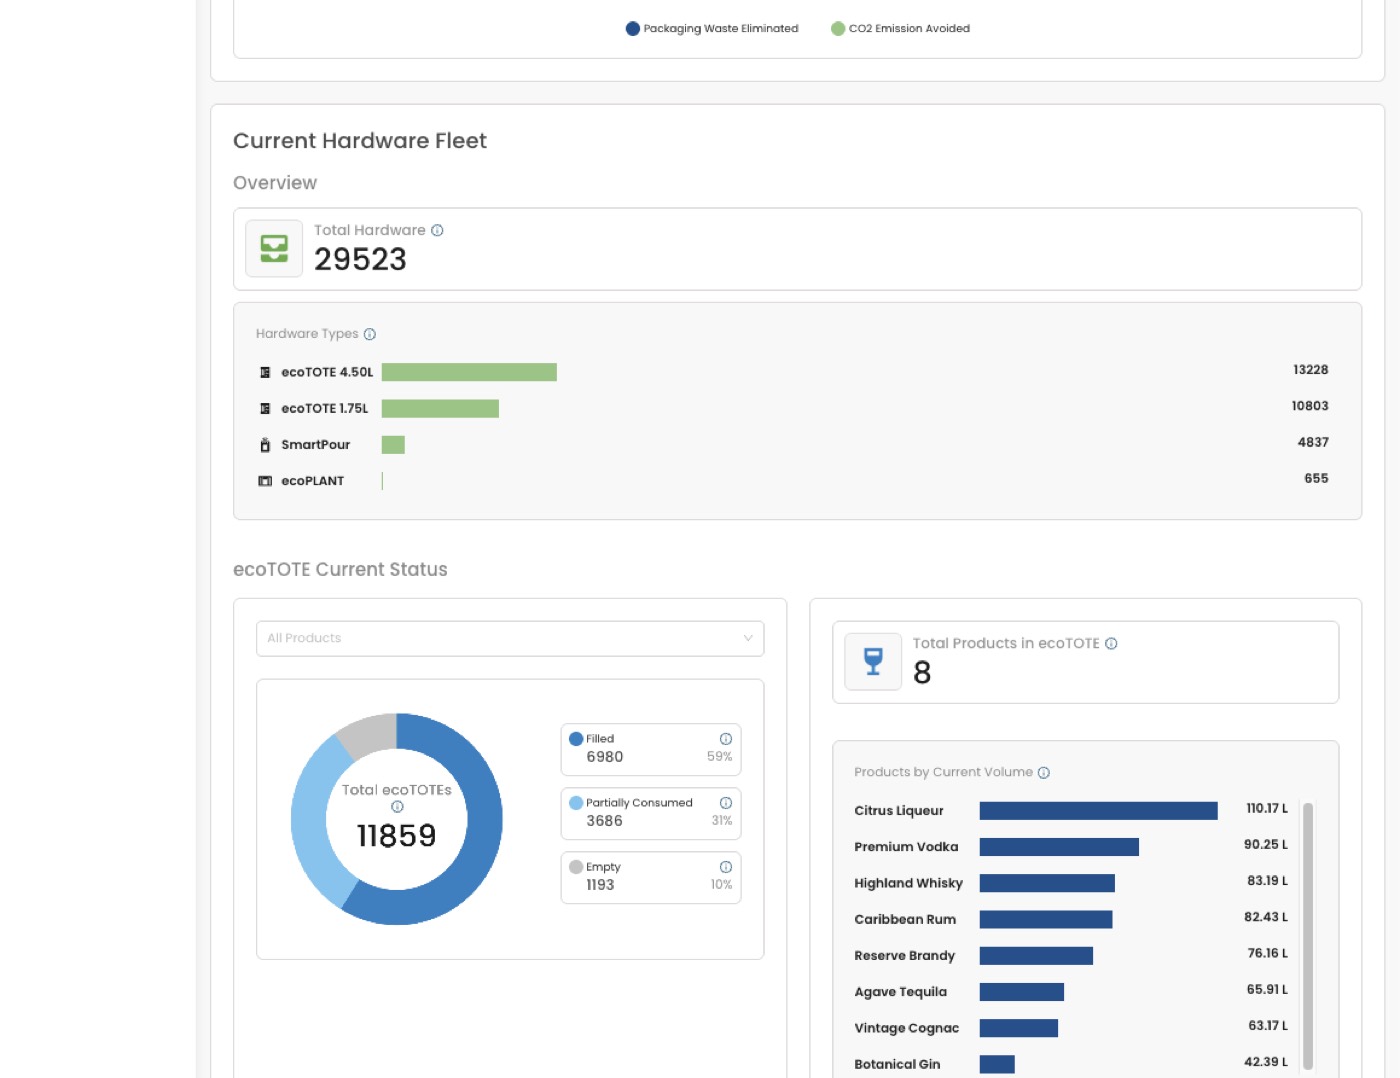The width and height of the screenshot is (1400, 1078).
Task: Click the info icon next to Hardware Types
Action: [370, 334]
